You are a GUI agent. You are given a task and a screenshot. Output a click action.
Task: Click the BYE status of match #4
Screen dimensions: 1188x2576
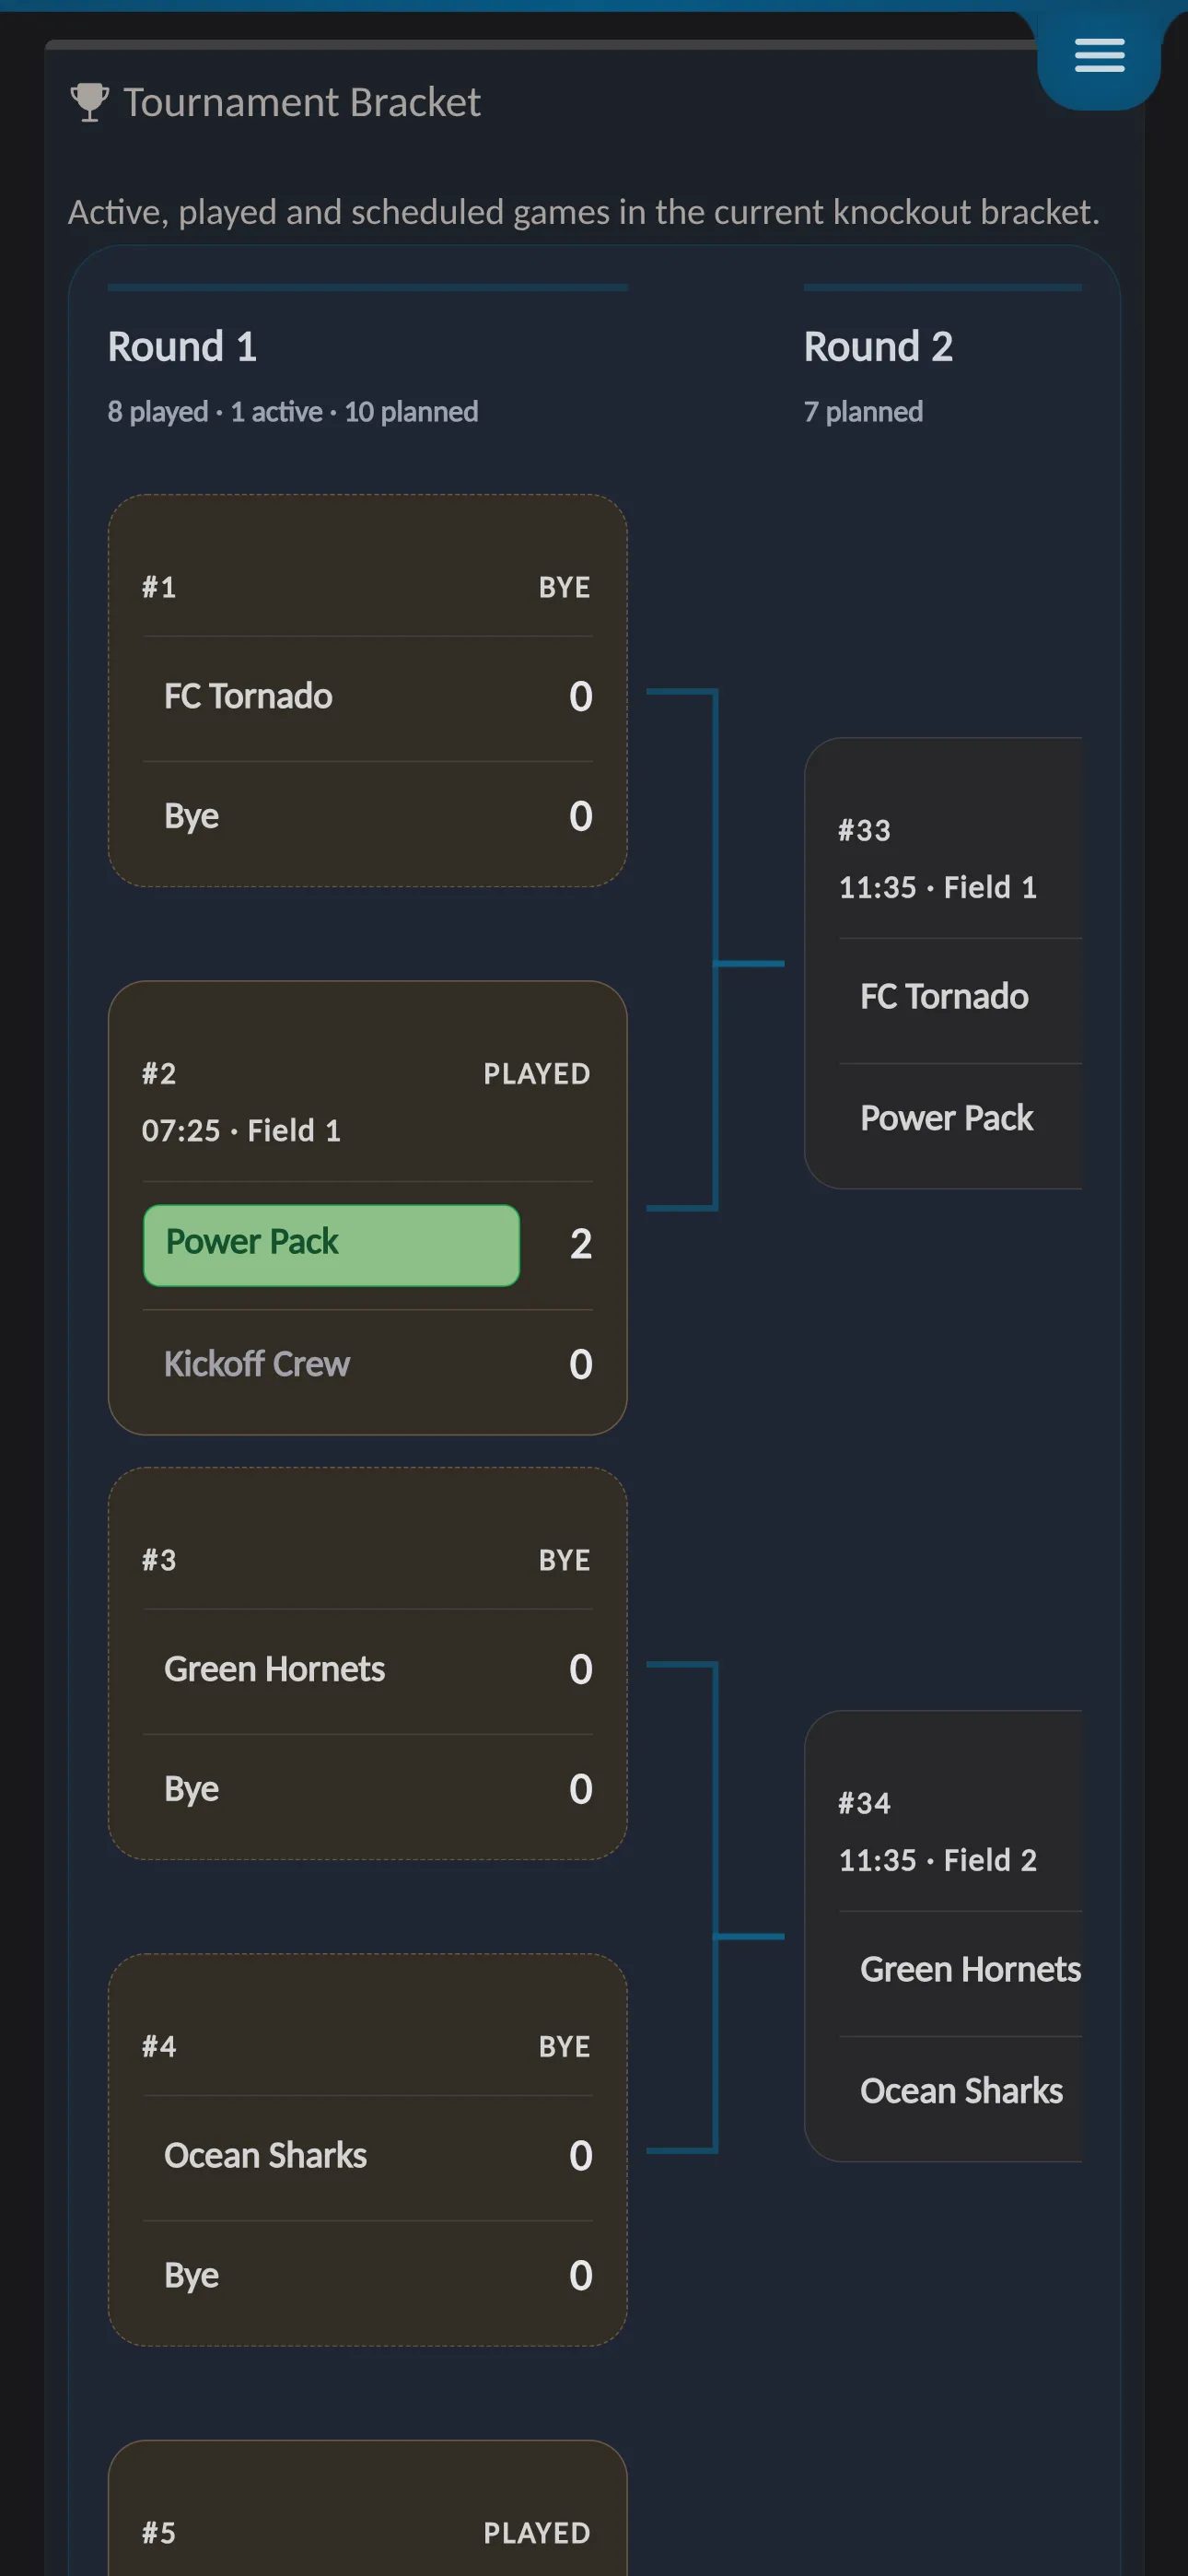coord(564,2046)
